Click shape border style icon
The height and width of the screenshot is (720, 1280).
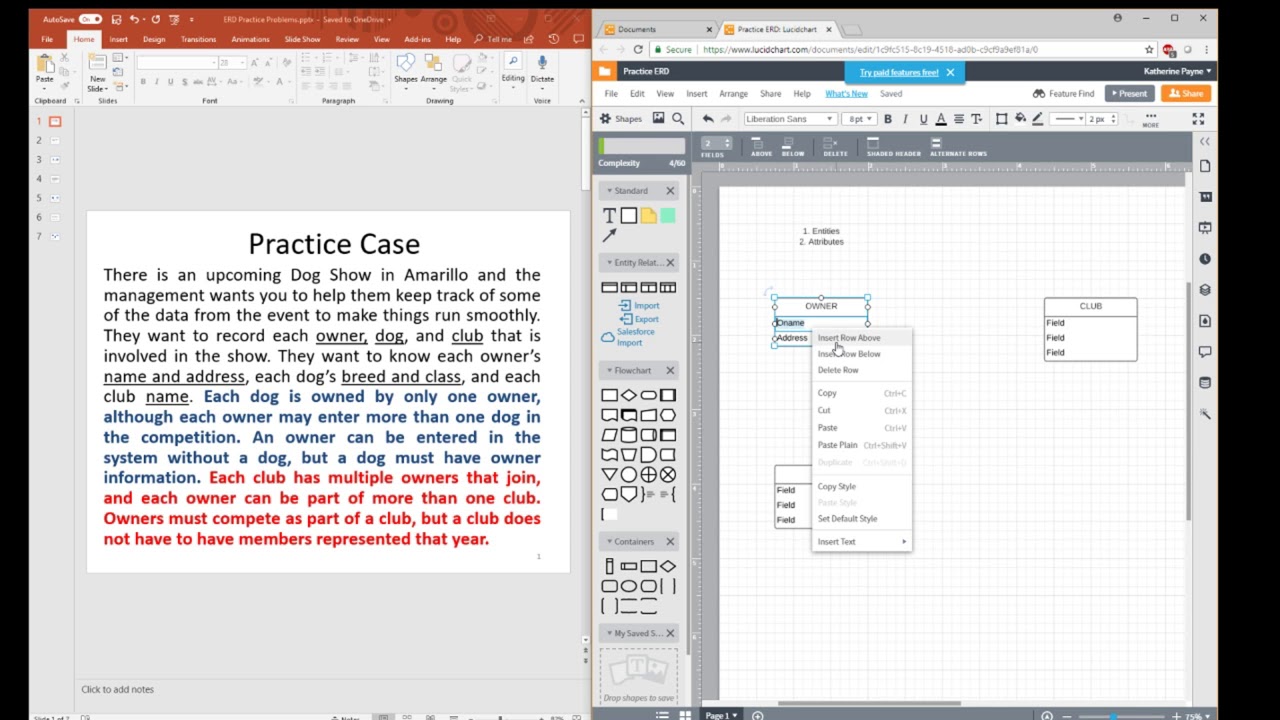click(1001, 119)
